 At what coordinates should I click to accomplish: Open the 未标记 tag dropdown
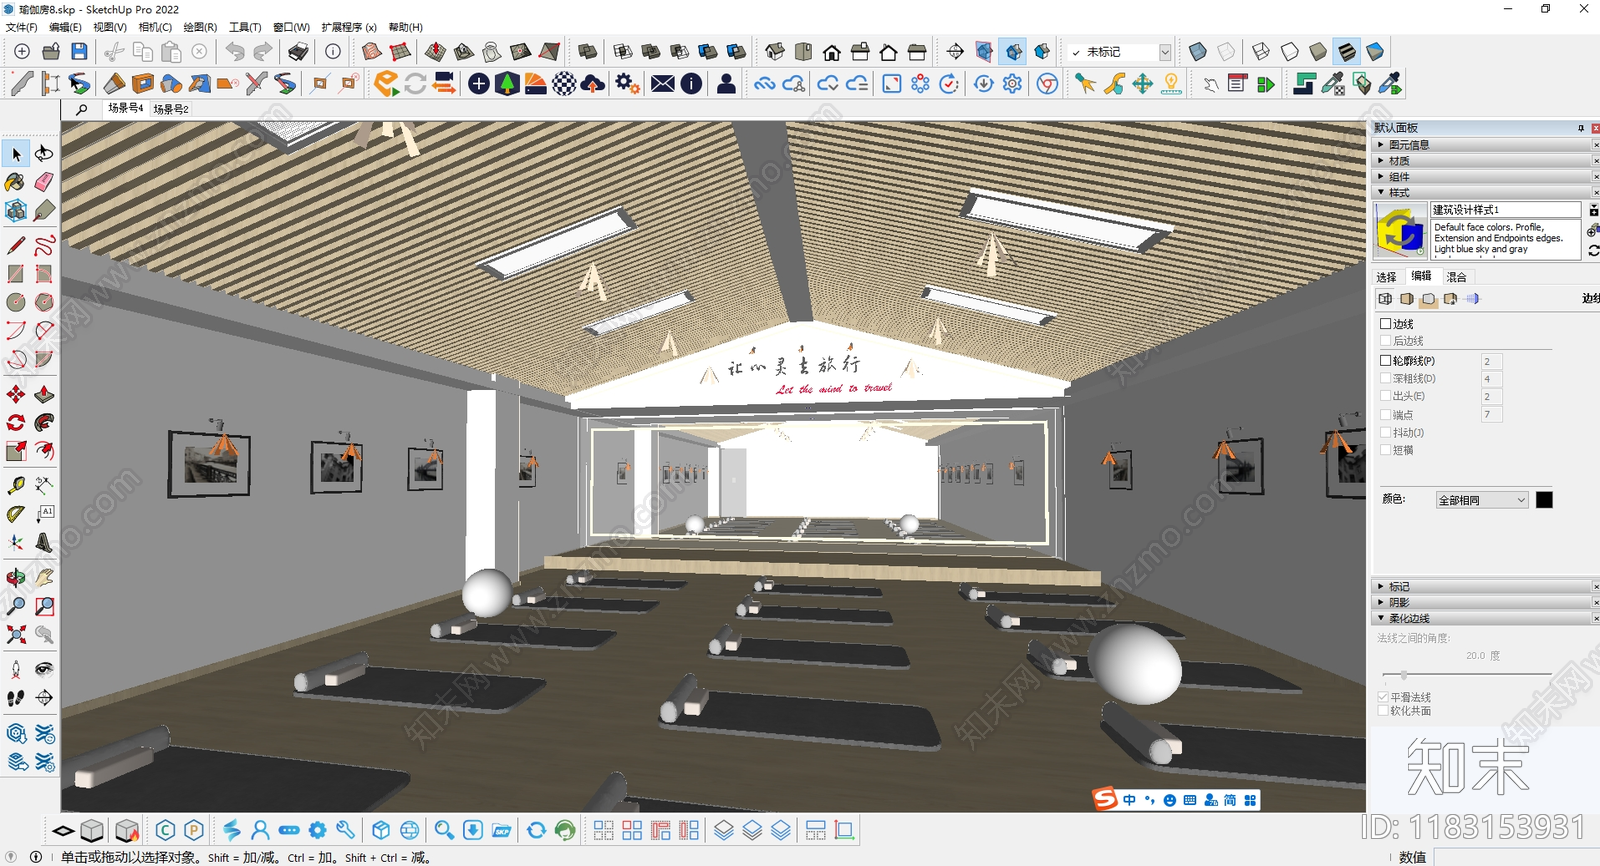click(x=1165, y=52)
